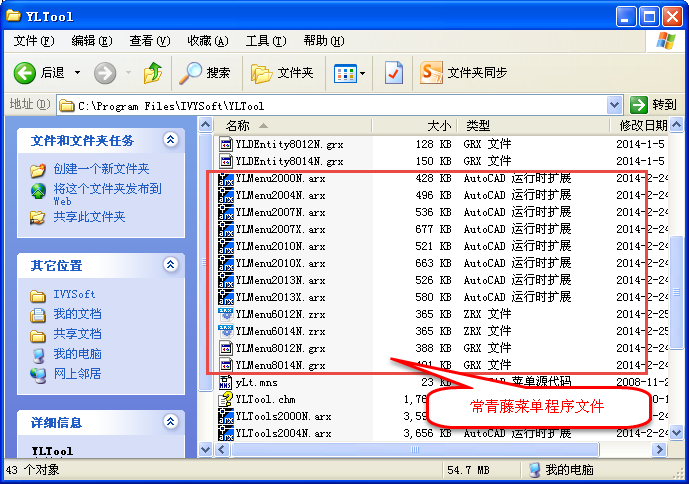Select the YLMenu2010N.arx file icon
689x484 pixels.
click(225, 246)
